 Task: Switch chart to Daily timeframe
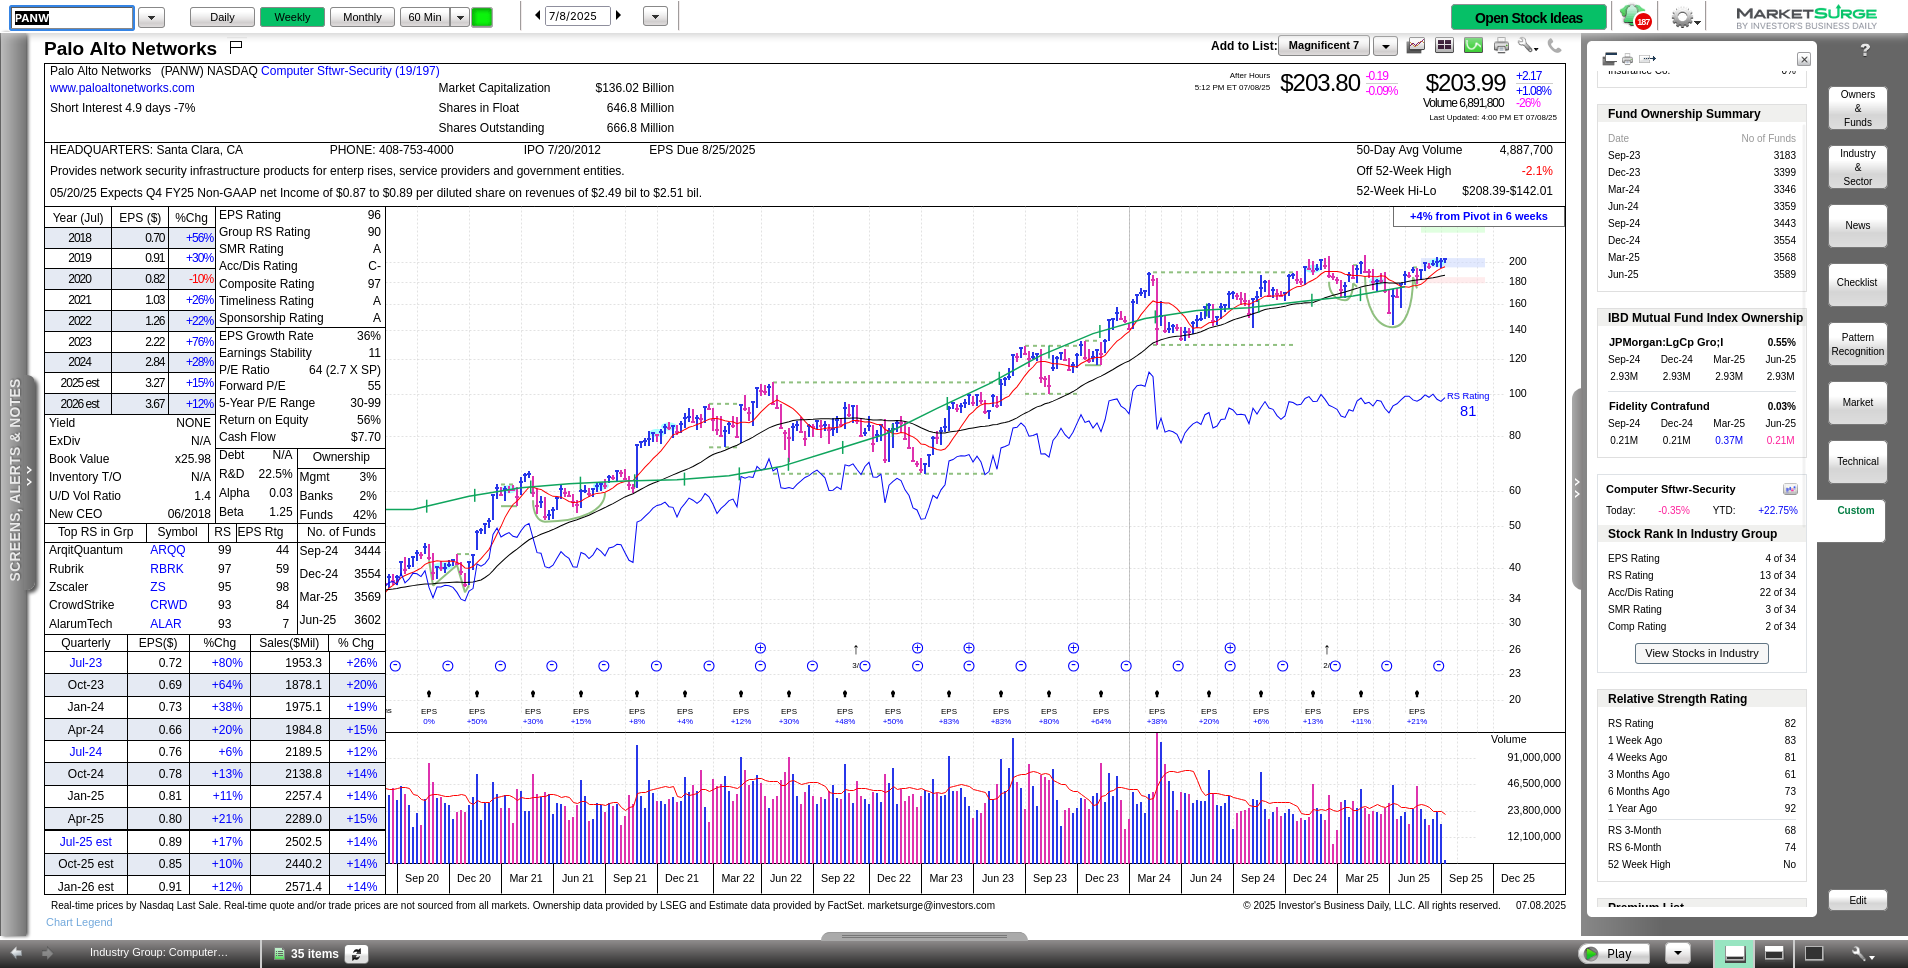[222, 17]
